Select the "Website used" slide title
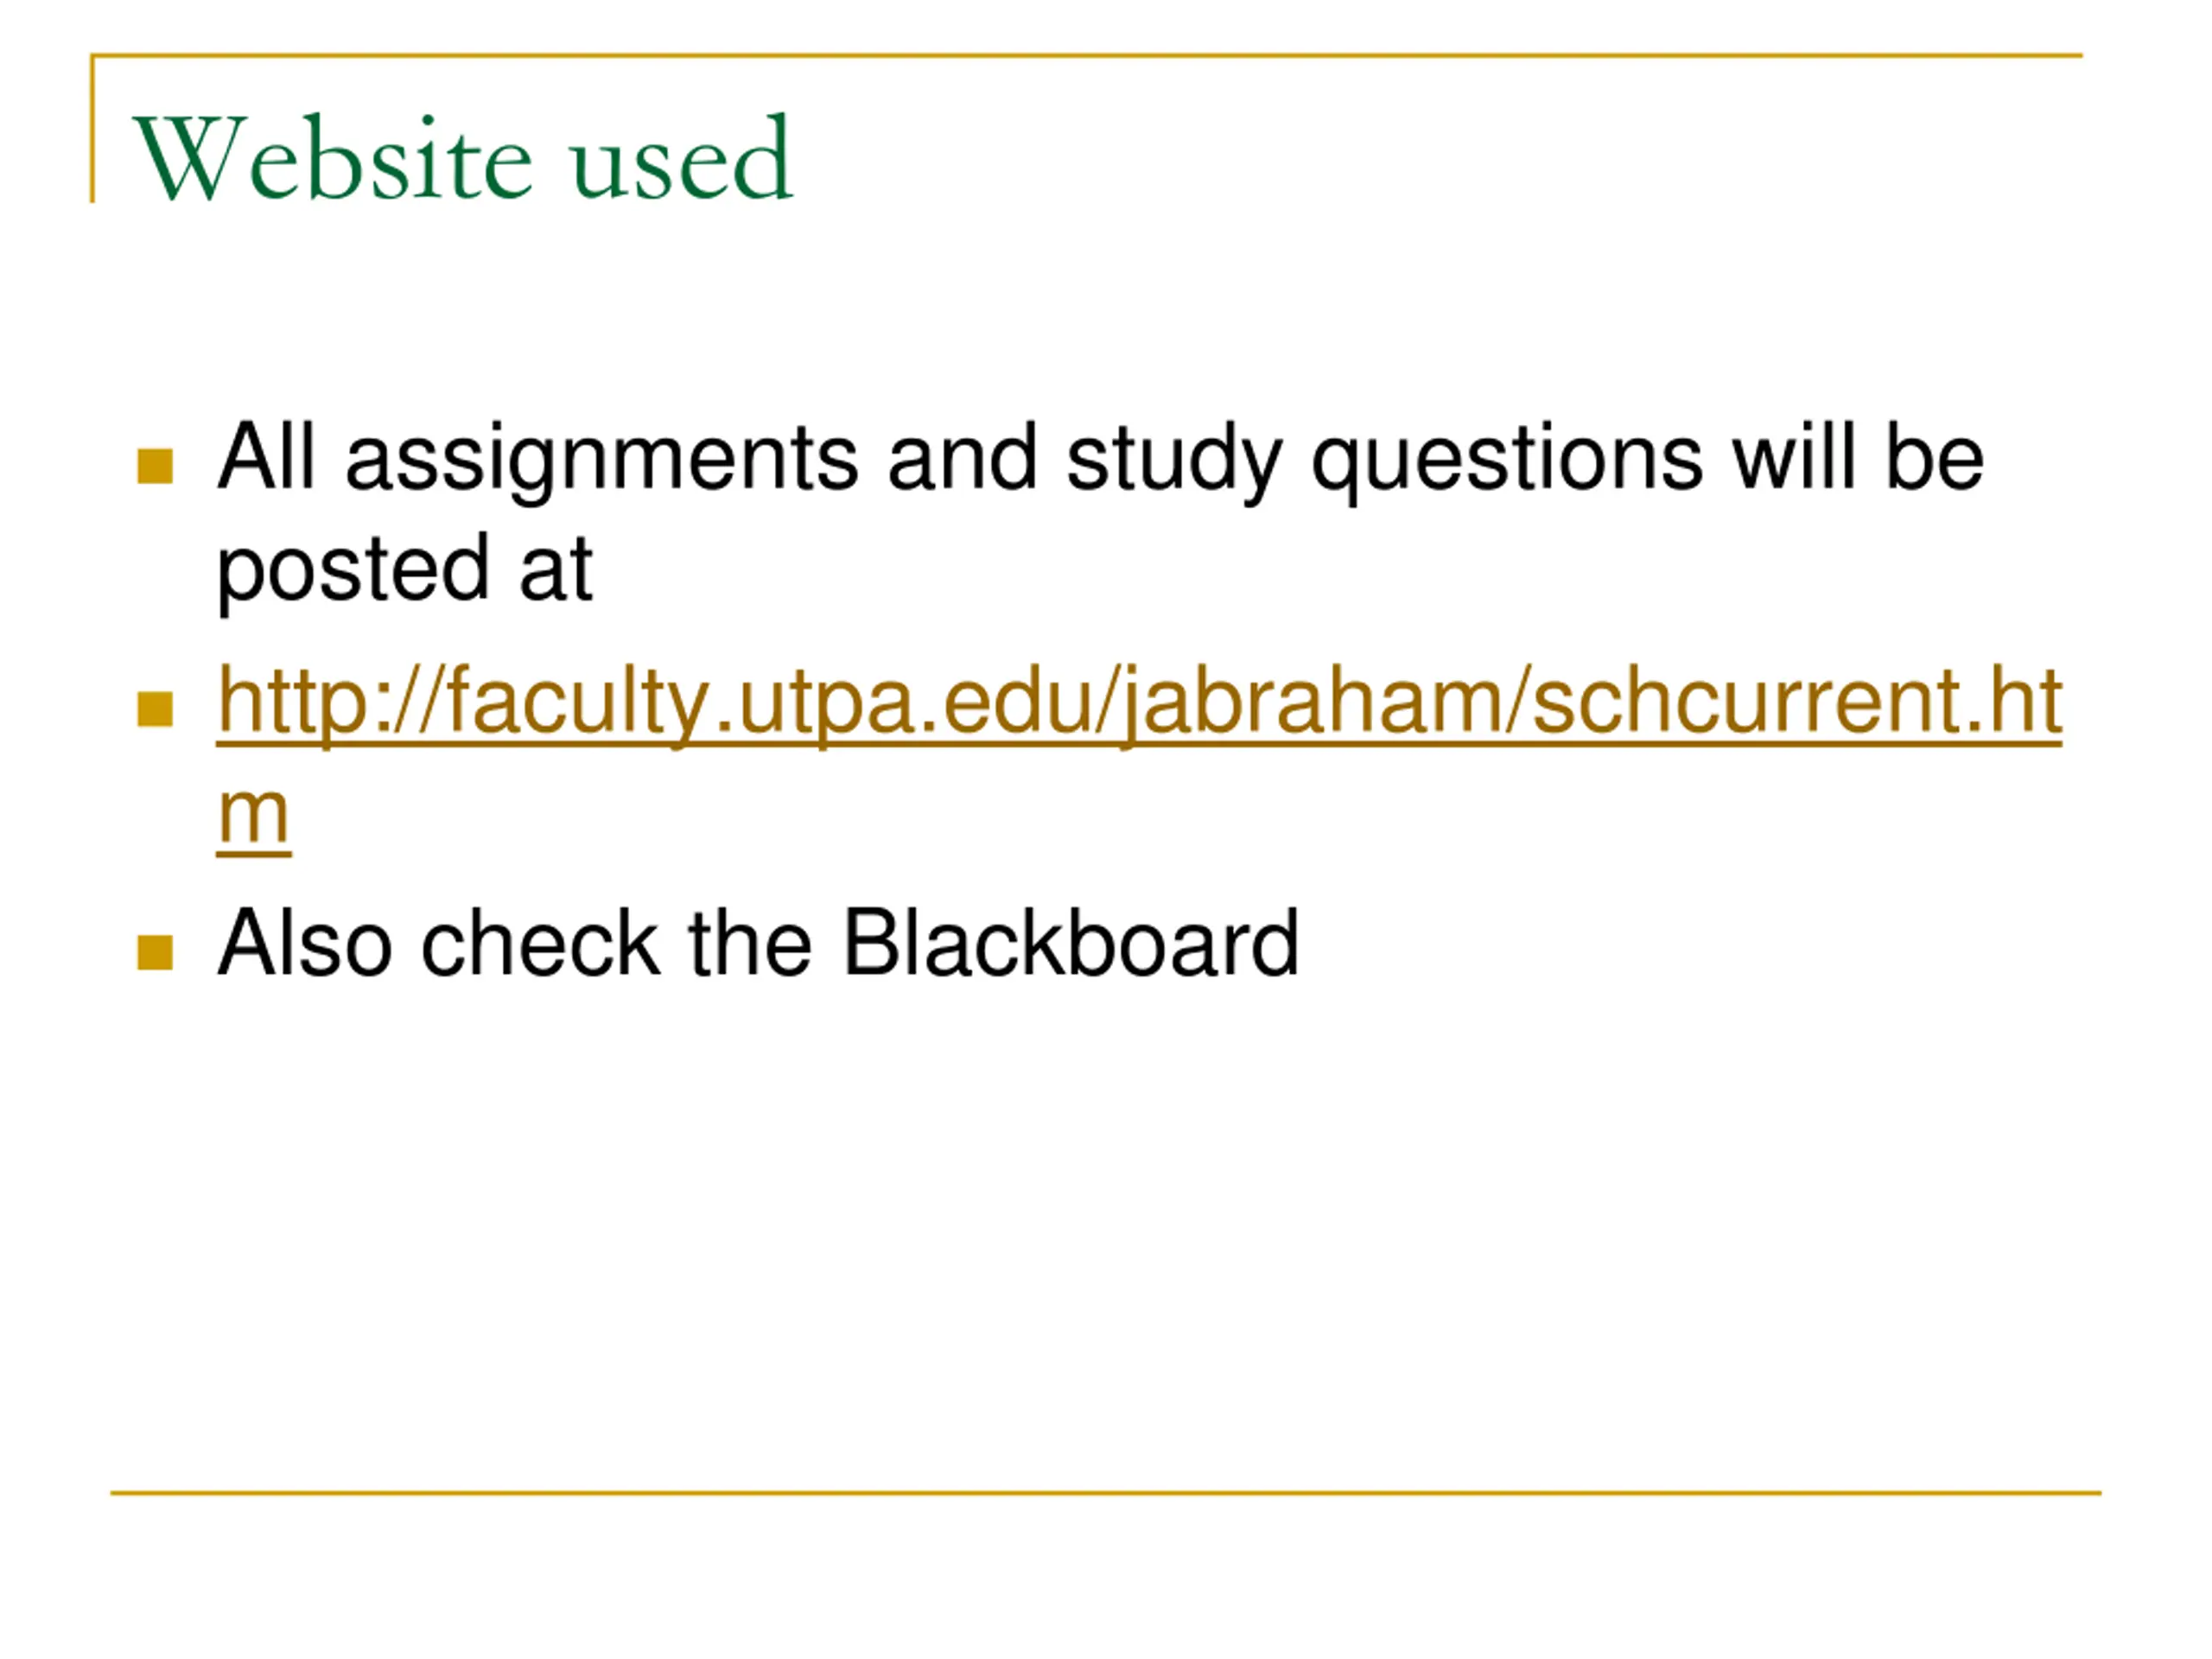Image resolution: width=2212 pixels, height=1659 pixels. (463, 158)
